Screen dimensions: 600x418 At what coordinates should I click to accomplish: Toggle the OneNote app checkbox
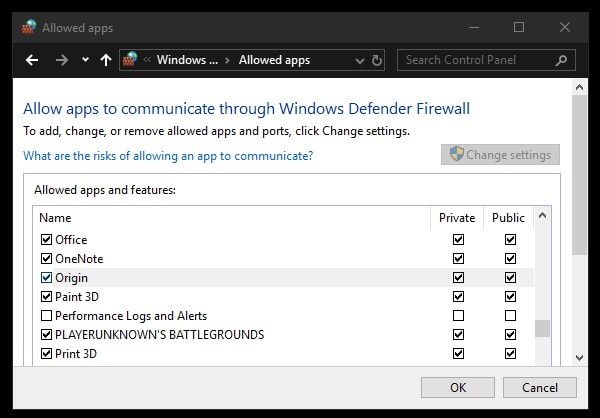46,259
